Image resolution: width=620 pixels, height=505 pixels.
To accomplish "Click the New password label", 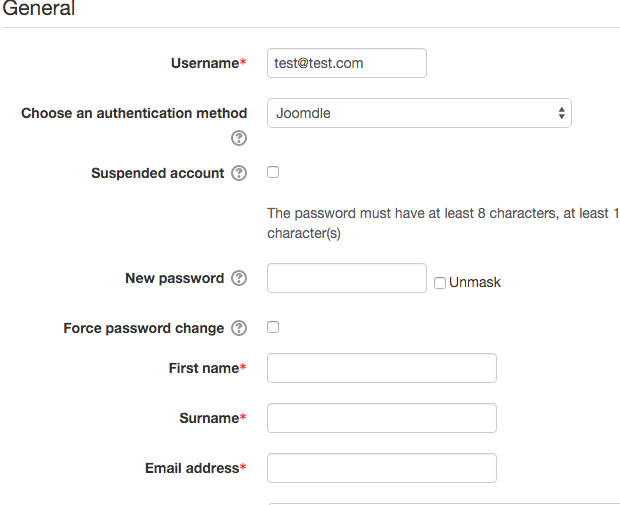I will tap(174, 278).
